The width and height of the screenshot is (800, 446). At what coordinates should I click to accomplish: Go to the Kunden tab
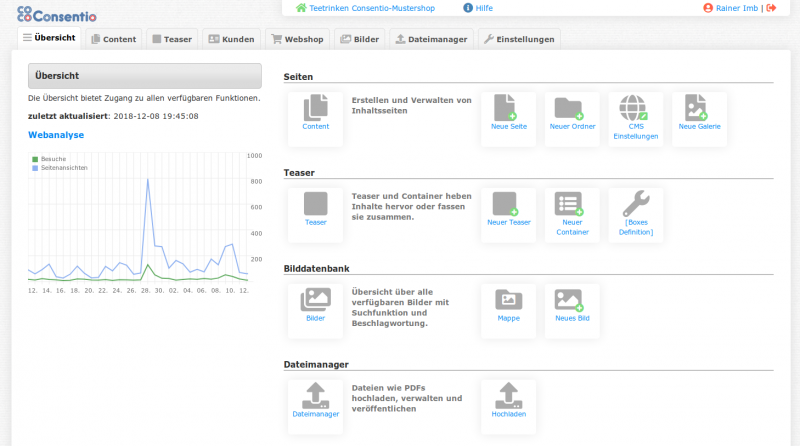coord(230,39)
